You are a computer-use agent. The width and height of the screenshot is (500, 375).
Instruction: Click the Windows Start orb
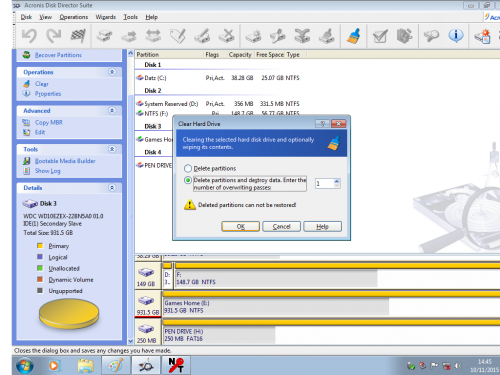(25, 366)
